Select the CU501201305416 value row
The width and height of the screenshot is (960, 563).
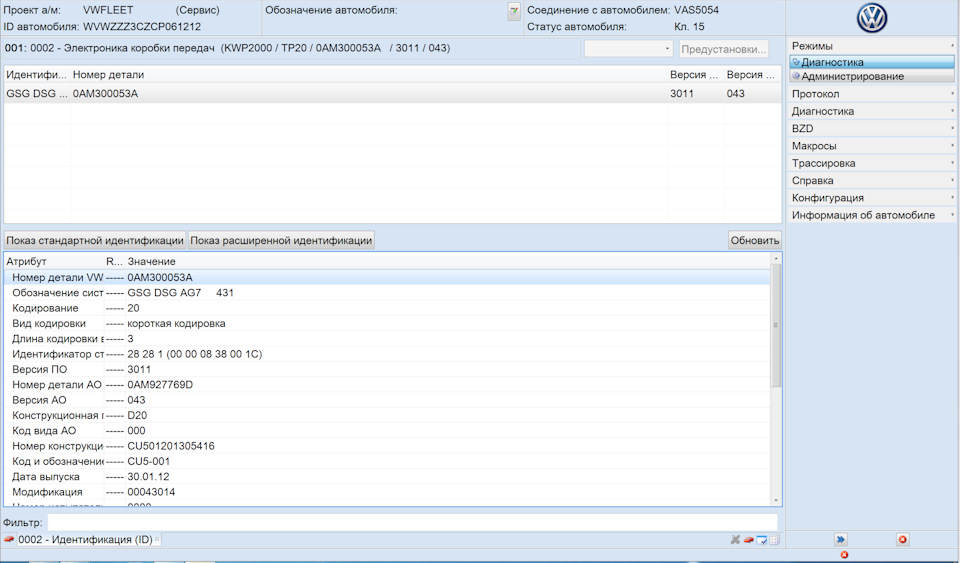point(387,446)
